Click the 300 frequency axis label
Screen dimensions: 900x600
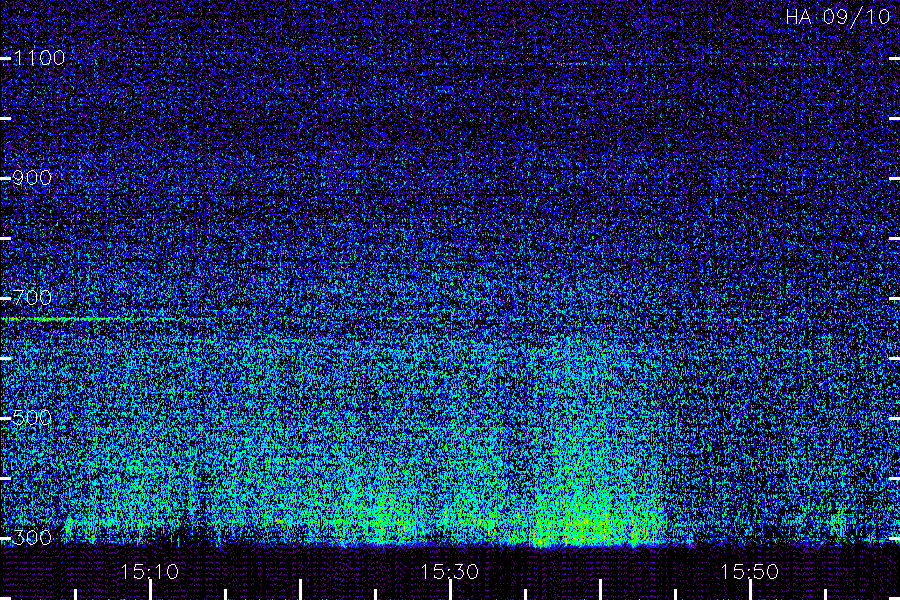(32, 538)
